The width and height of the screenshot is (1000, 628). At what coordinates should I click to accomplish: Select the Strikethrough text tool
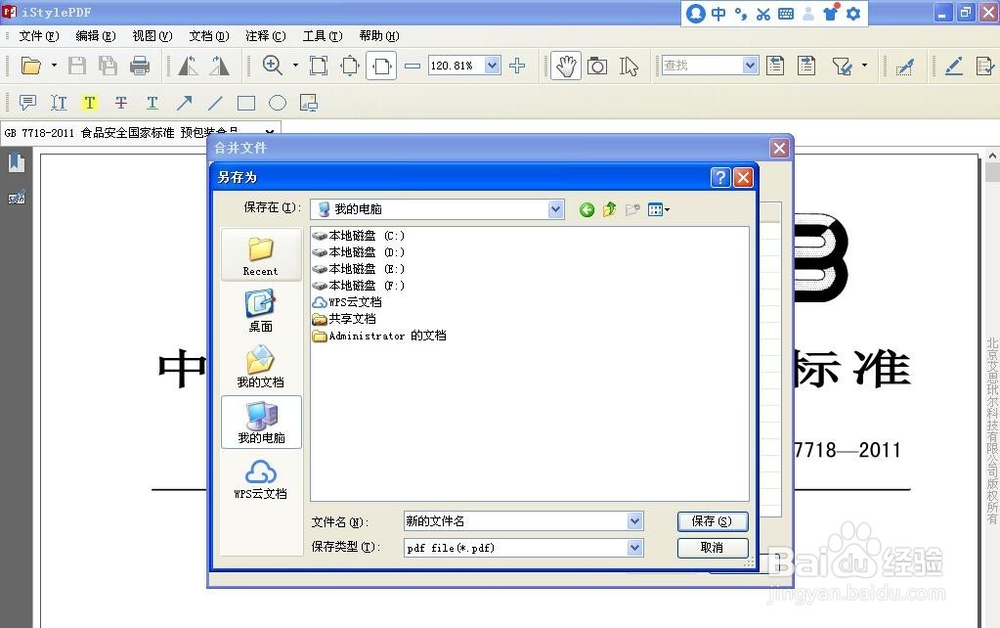pos(121,103)
